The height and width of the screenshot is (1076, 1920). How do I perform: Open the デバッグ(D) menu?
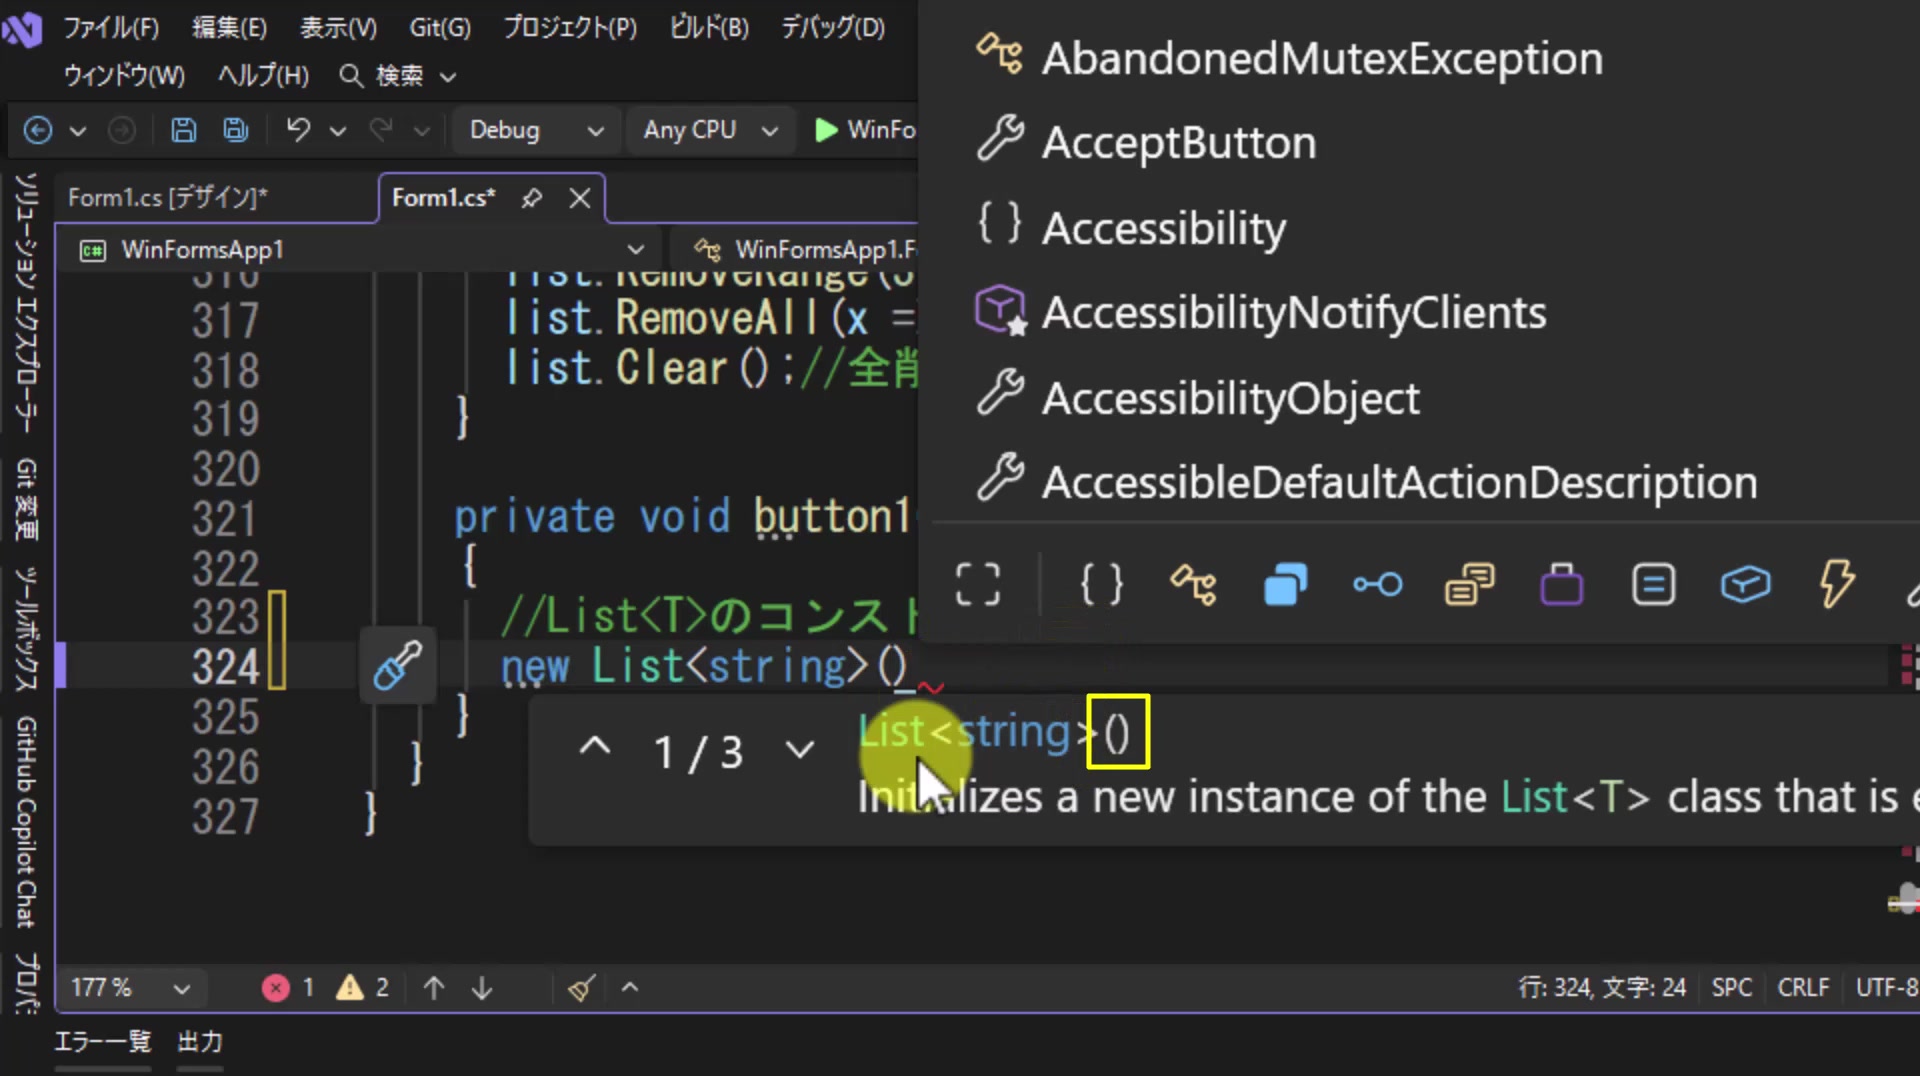[x=833, y=27]
